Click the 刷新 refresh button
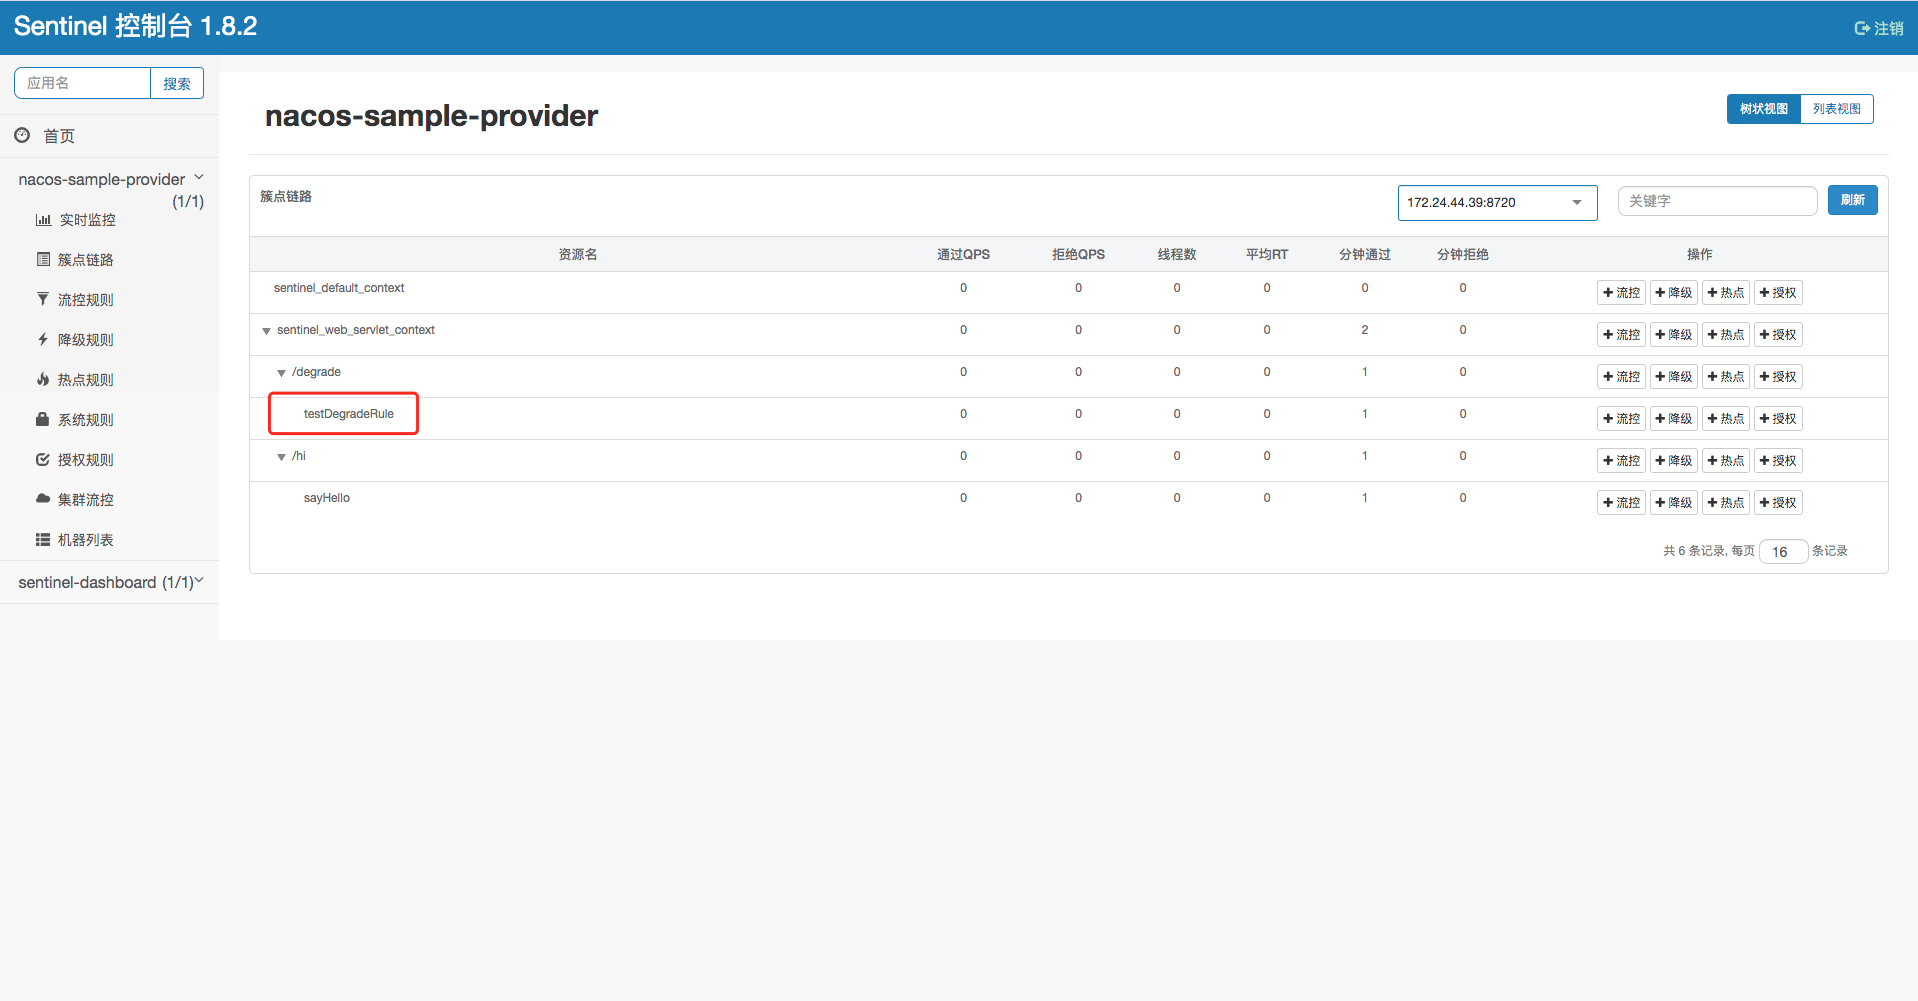 coord(1852,200)
